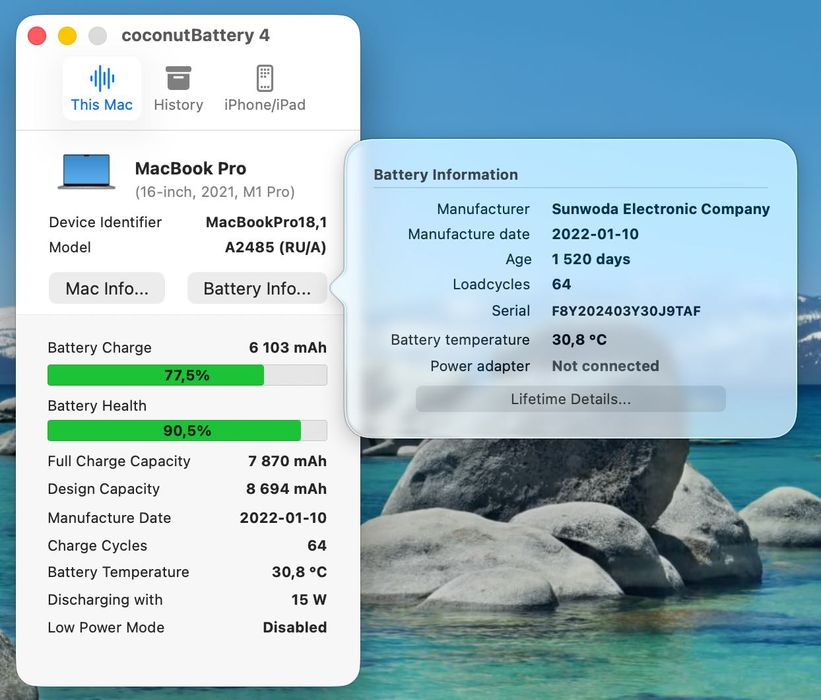Click the Battery Health 90,5% bar
This screenshot has width=821, height=700.
pos(187,430)
